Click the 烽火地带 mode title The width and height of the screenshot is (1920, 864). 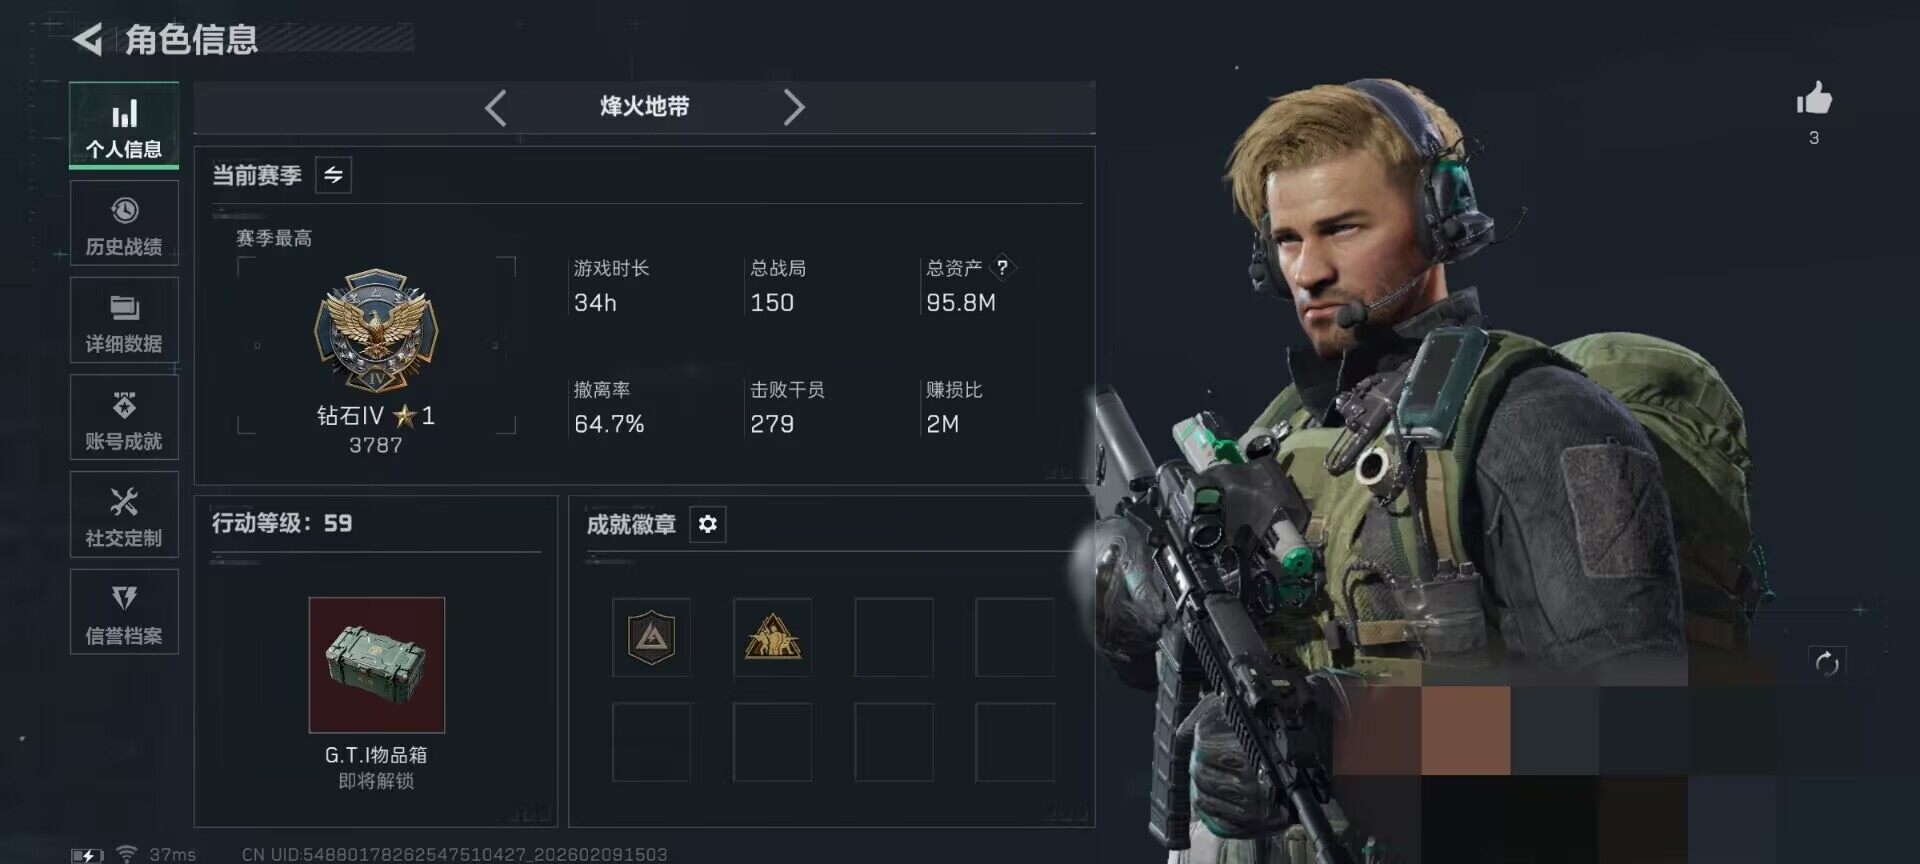(645, 107)
